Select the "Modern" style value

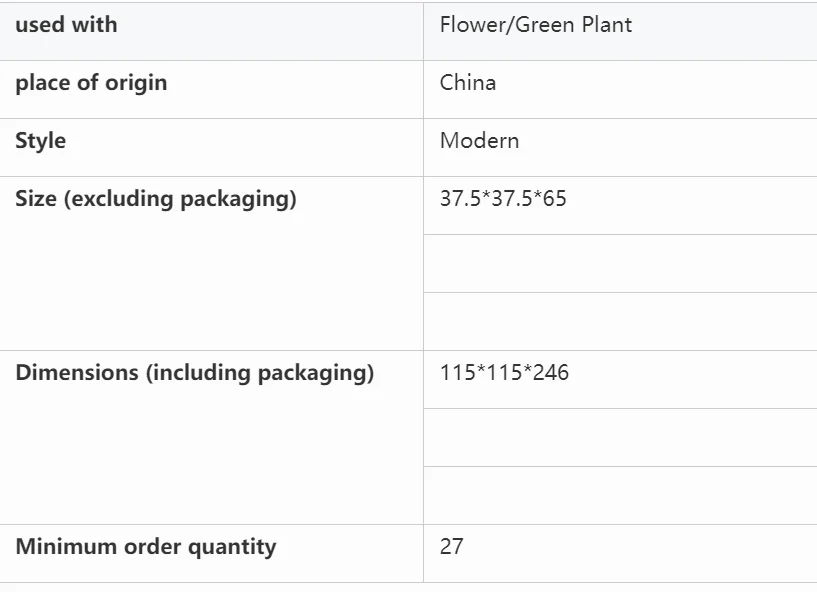coord(479,141)
